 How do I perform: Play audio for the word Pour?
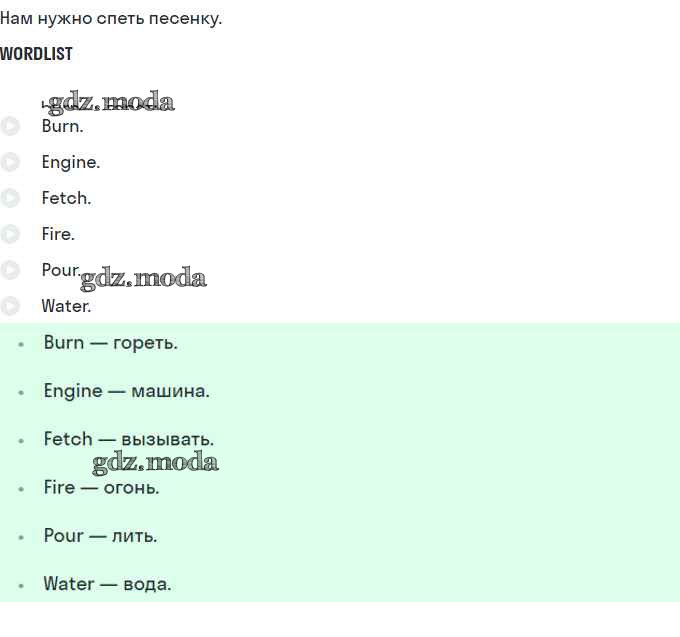pos(10,270)
